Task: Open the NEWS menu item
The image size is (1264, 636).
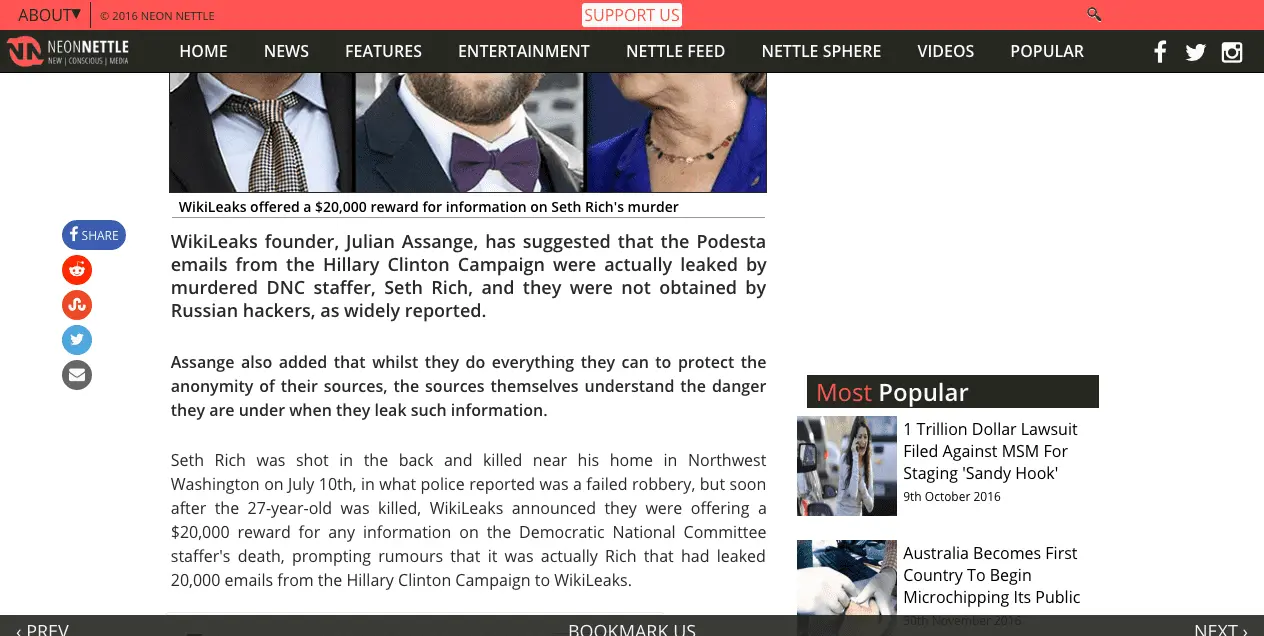Action: [x=286, y=51]
